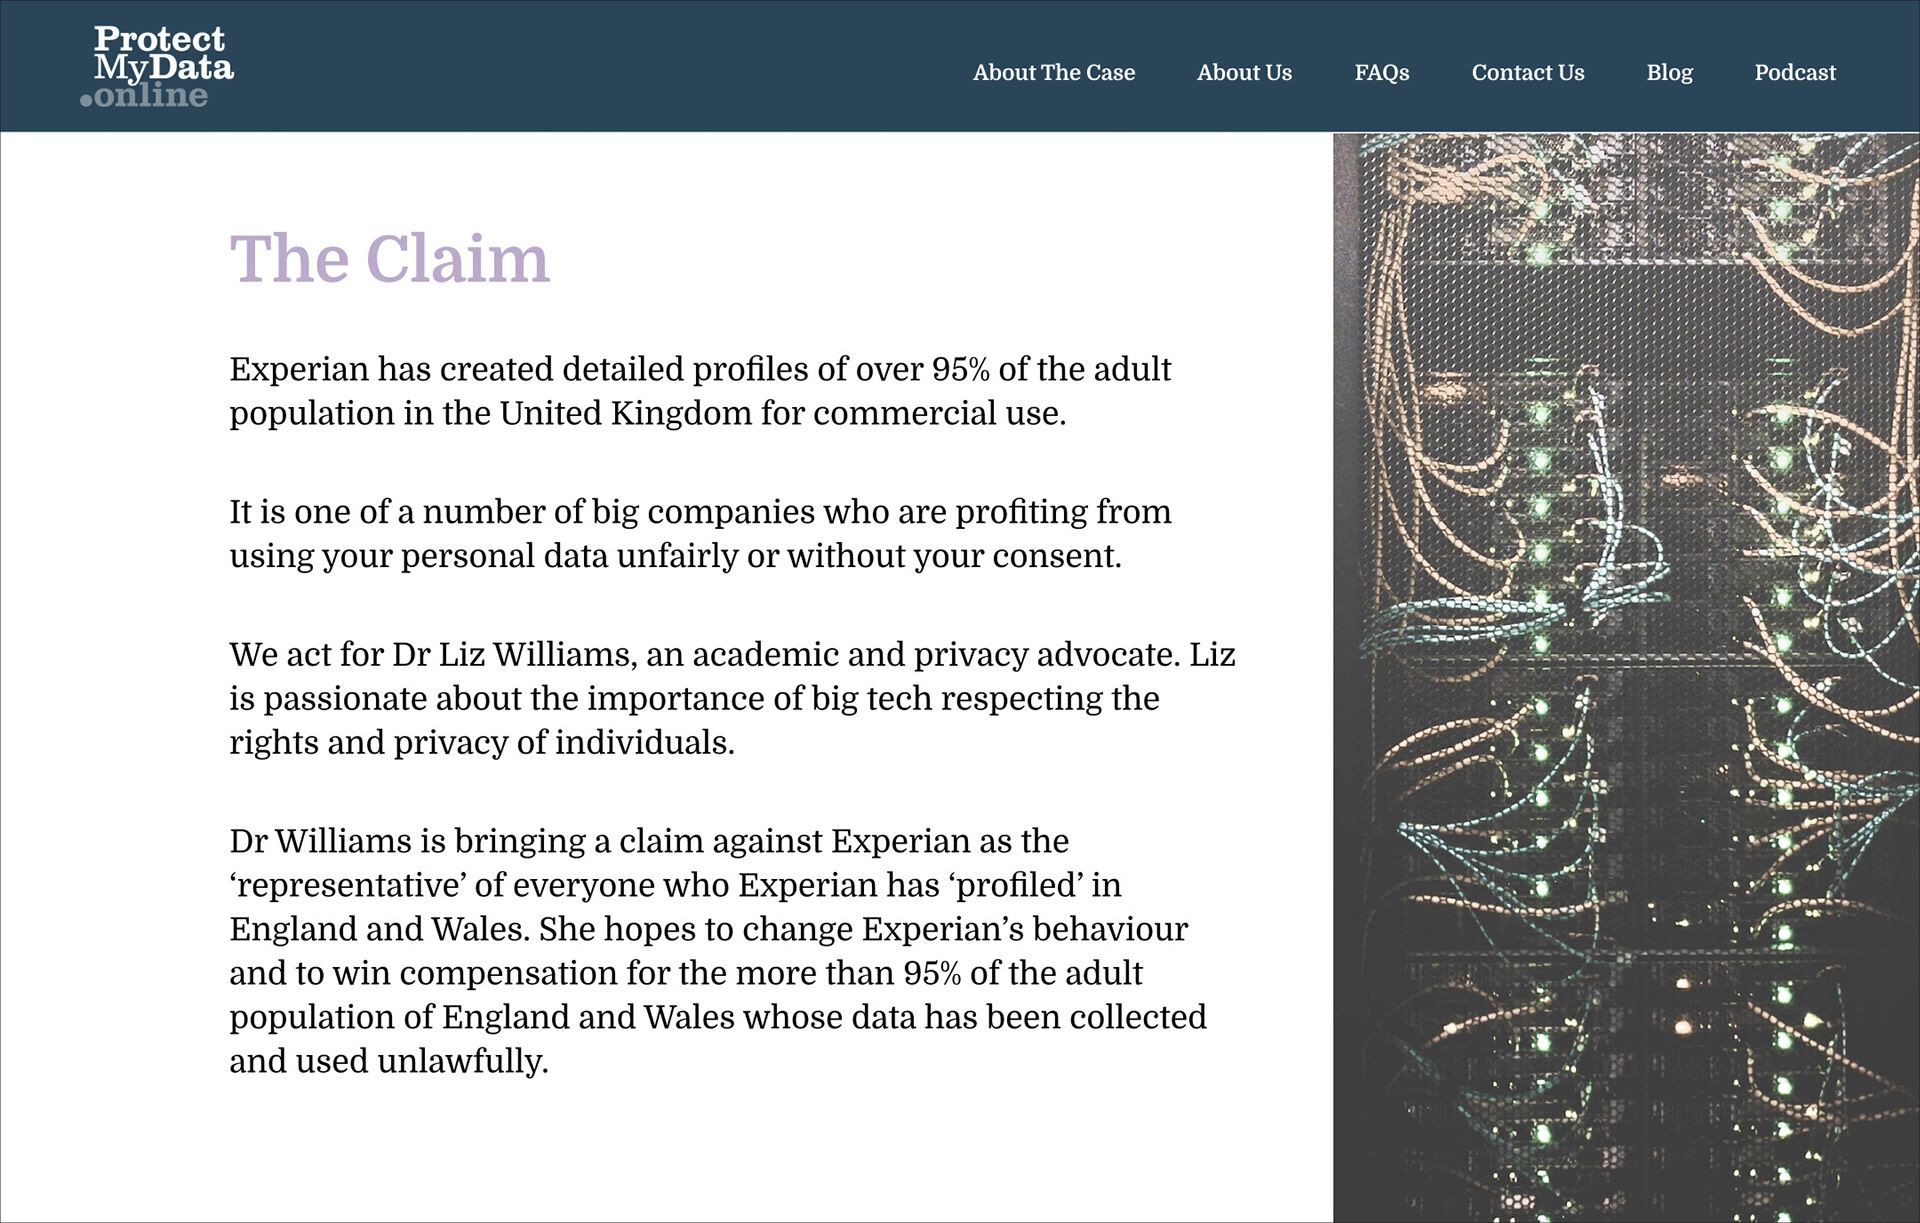This screenshot has width=1920, height=1223.
Task: Click the "The Claim" heading
Action: click(389, 259)
